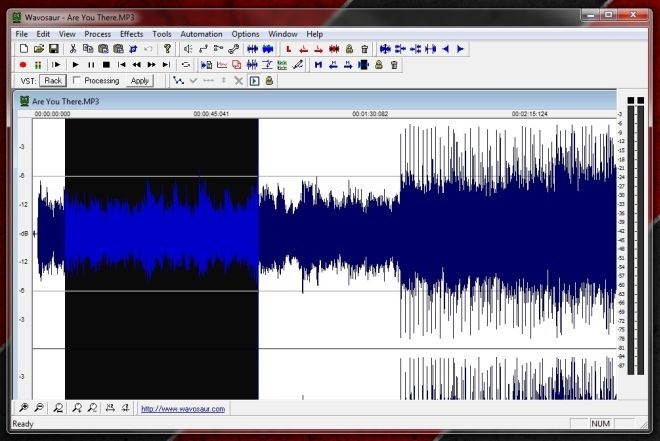Click the solid blue left triangle icon
Screen dimensions: 660x441
tap(445, 49)
